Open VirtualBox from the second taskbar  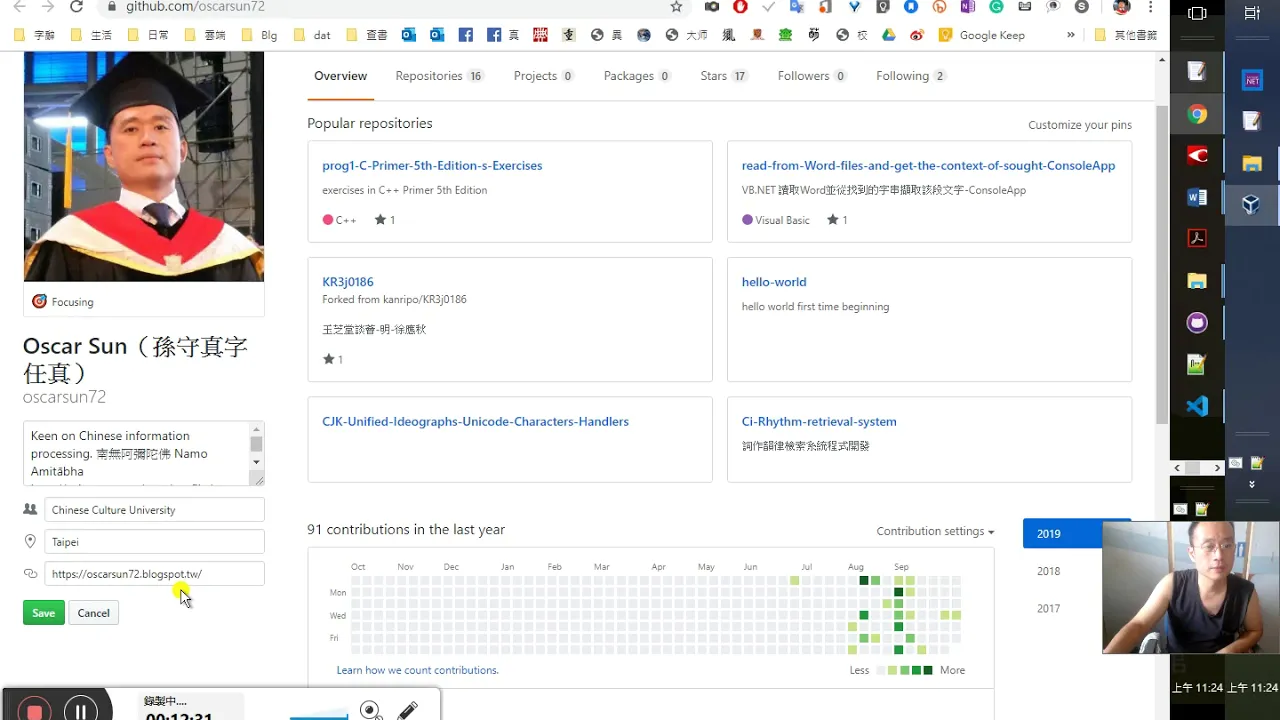[1251, 205]
